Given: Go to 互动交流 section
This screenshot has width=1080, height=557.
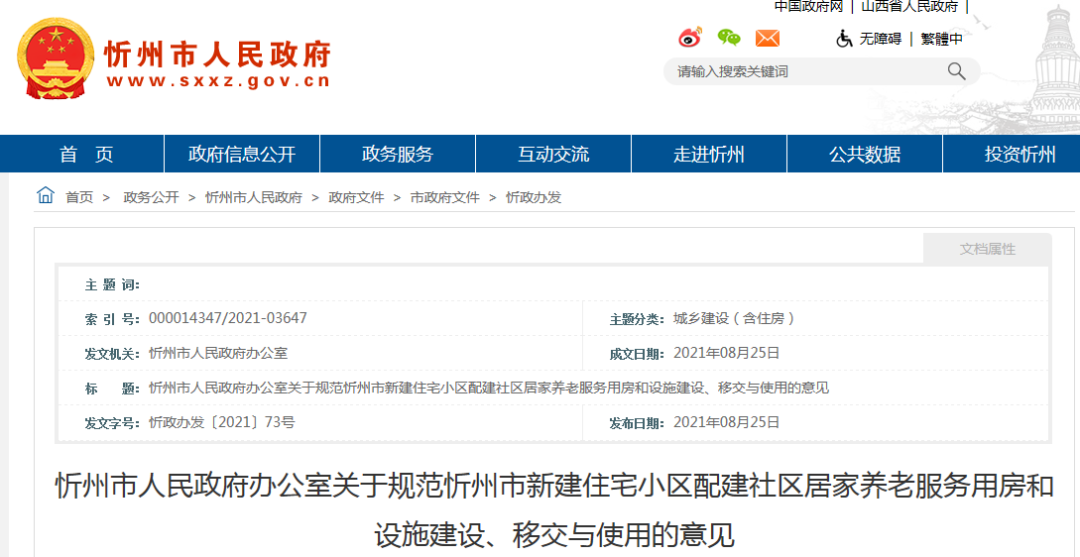Looking at the screenshot, I should coord(553,154).
